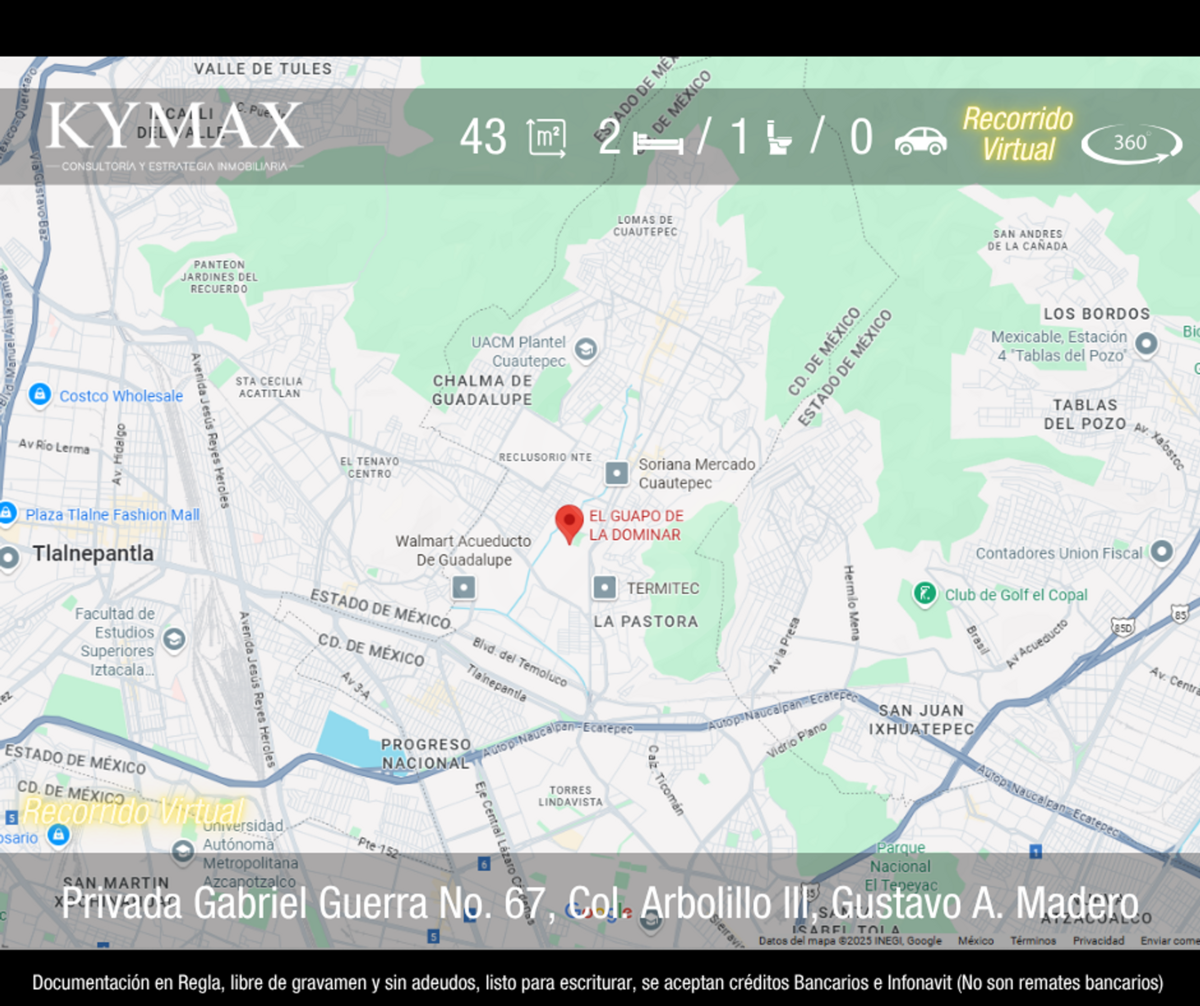Select the VALLE DE TULES label

pyautogui.click(x=263, y=68)
